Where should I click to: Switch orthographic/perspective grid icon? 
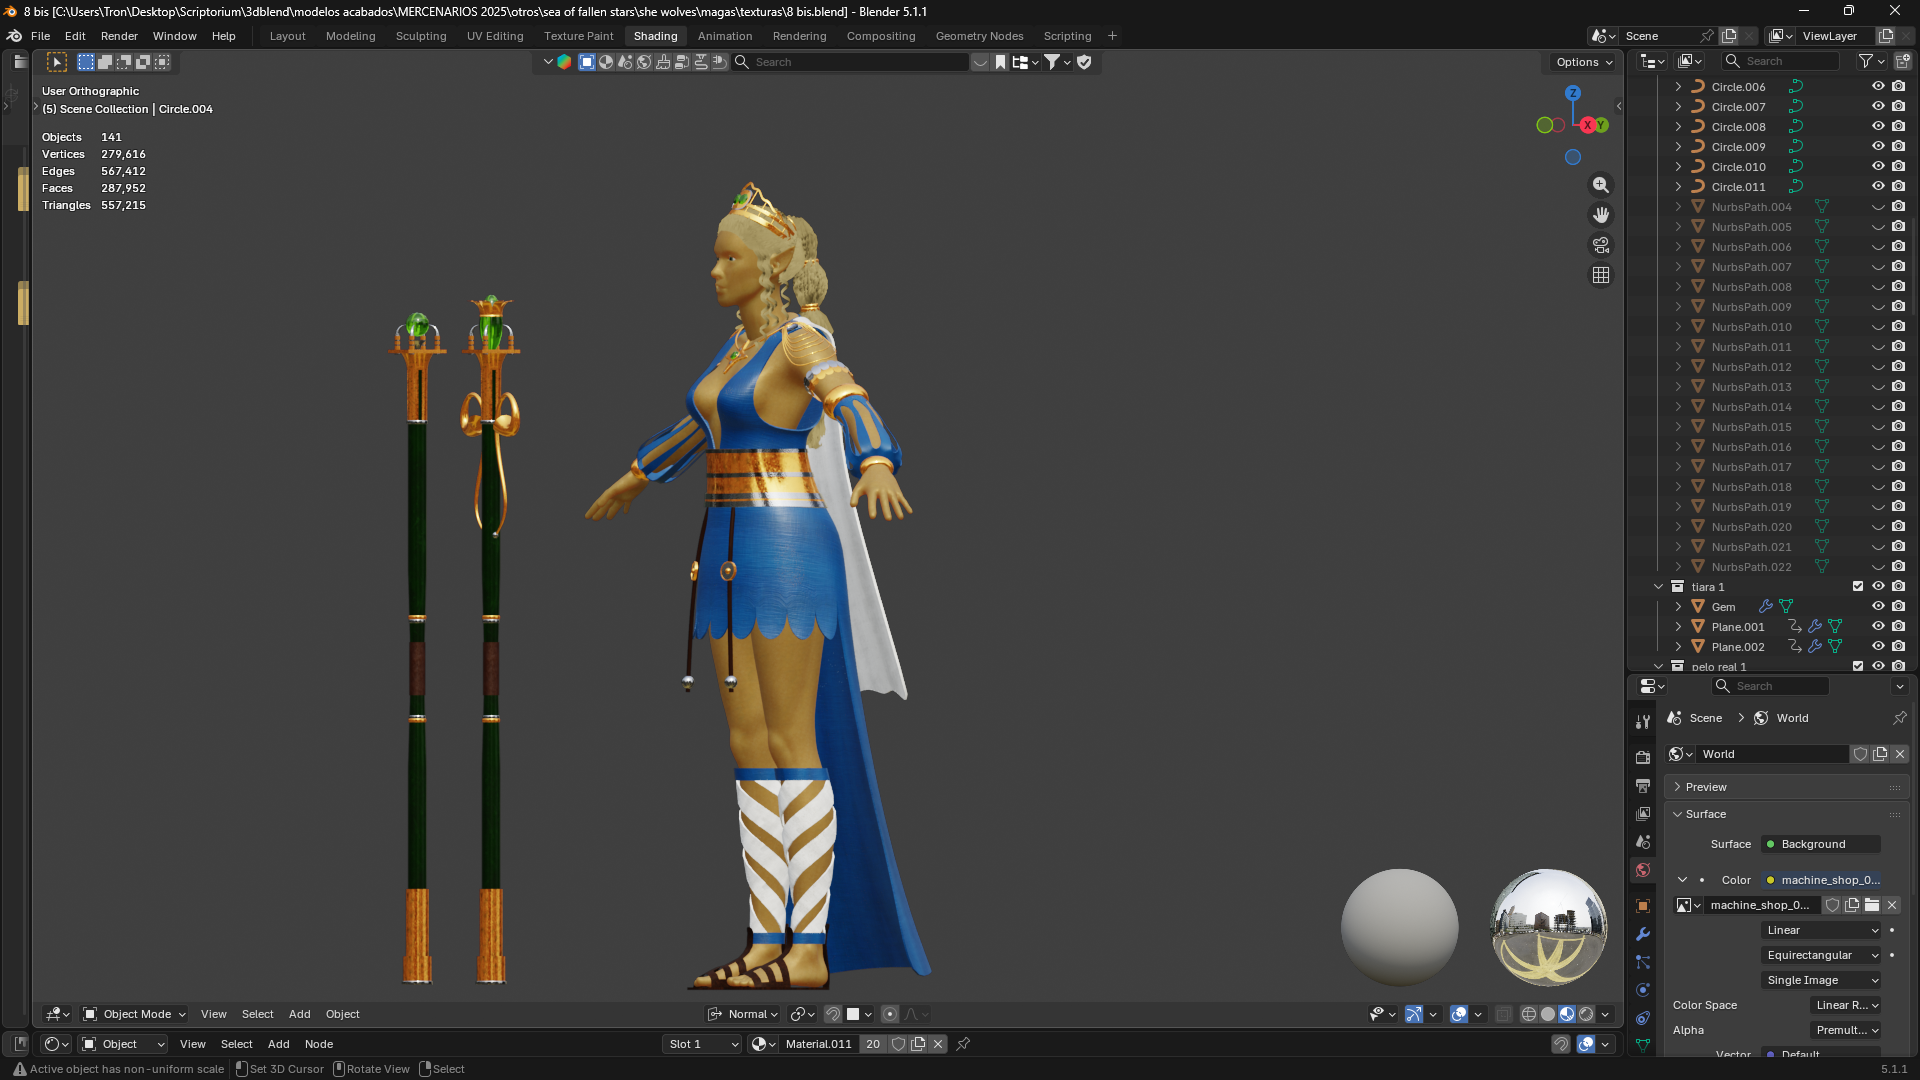pyautogui.click(x=1601, y=275)
